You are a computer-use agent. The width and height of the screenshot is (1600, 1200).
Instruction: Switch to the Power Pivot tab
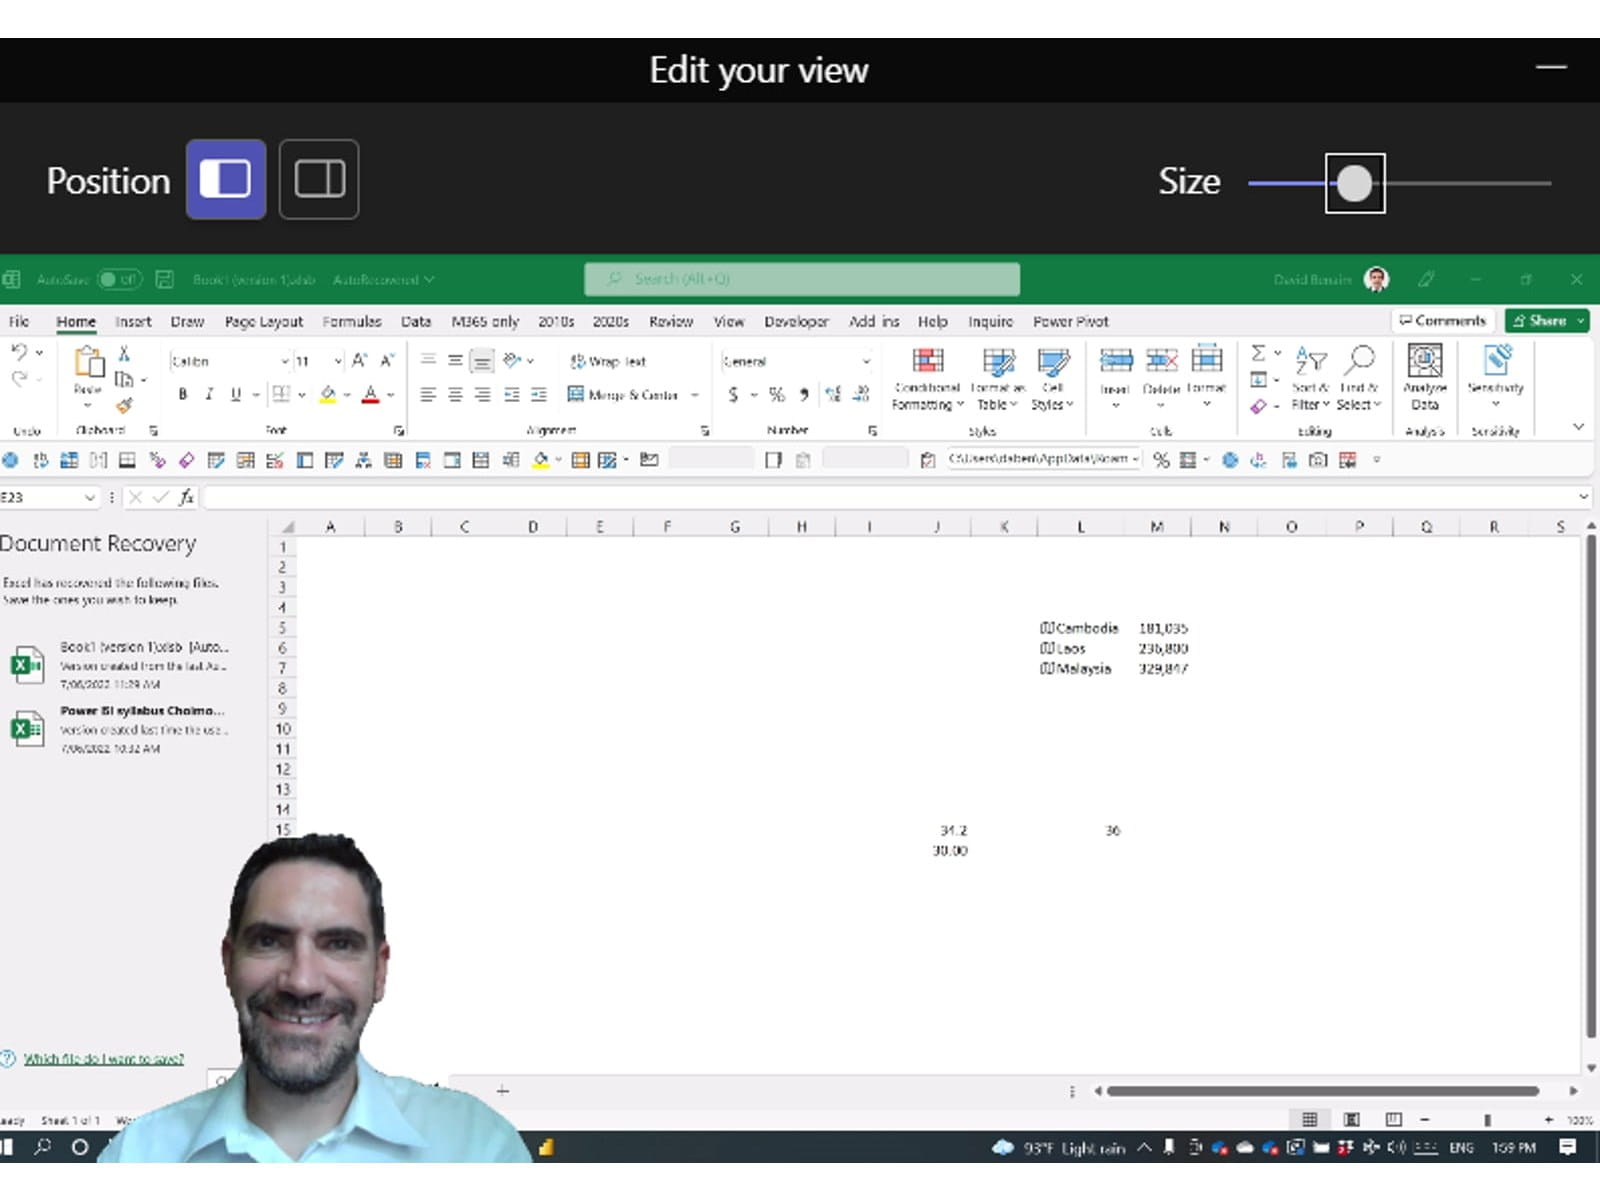click(x=1070, y=321)
